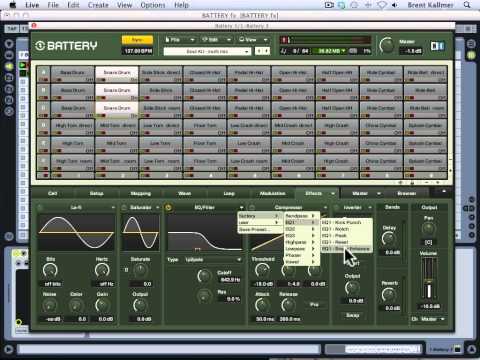Select Highpass in the filter submenu

301,242
